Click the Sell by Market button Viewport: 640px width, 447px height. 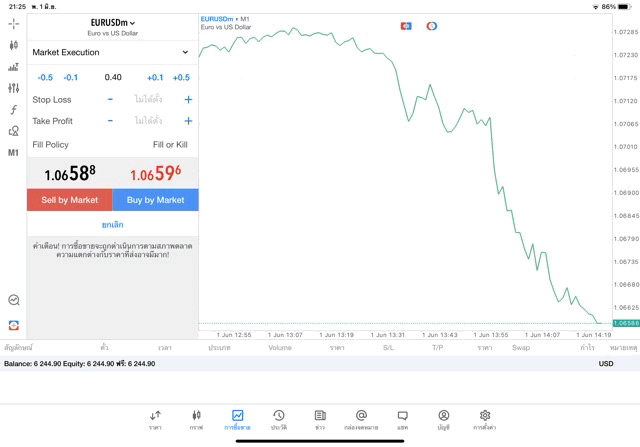70,200
